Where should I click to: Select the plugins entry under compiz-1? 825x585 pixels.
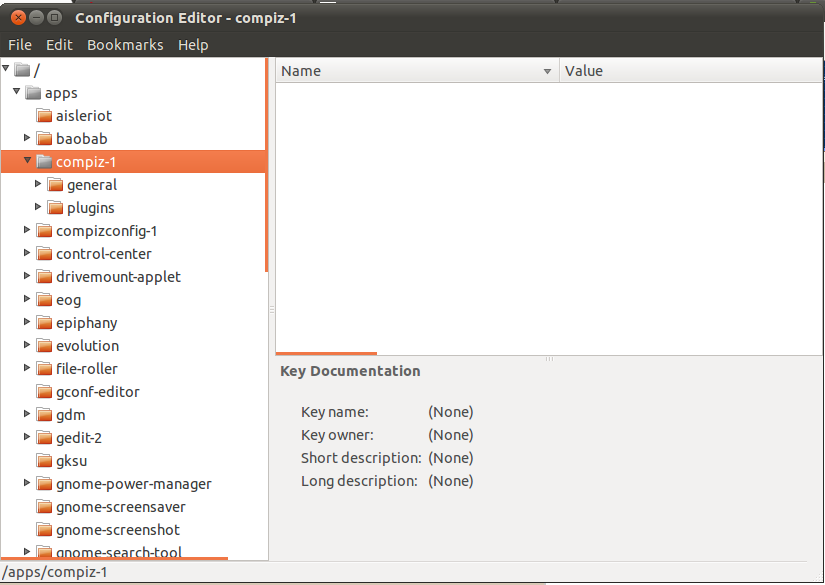90,208
